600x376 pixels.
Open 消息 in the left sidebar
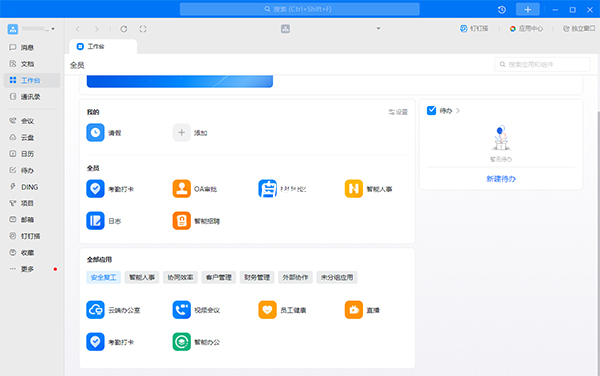coord(27,47)
